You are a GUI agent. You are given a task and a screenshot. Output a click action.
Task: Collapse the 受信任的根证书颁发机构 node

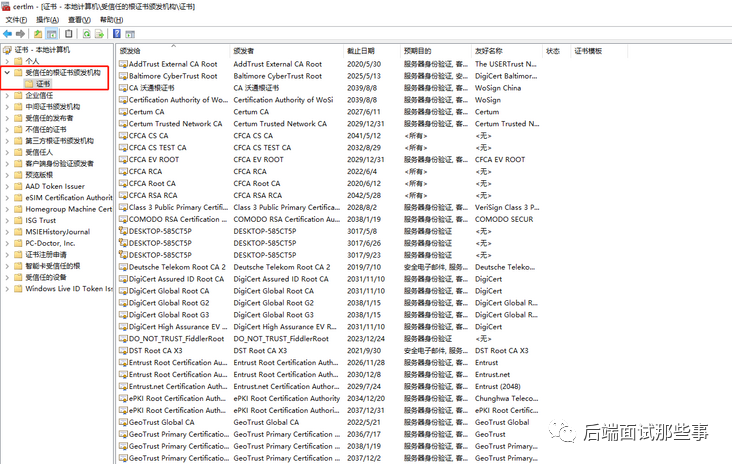(7, 72)
